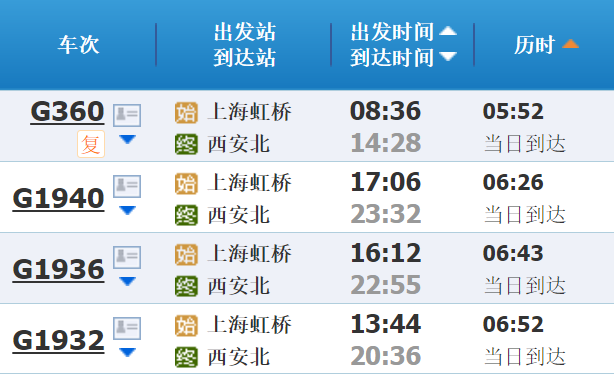Select duration 06:26
Screen dimensions: 614x374
pos(513,182)
